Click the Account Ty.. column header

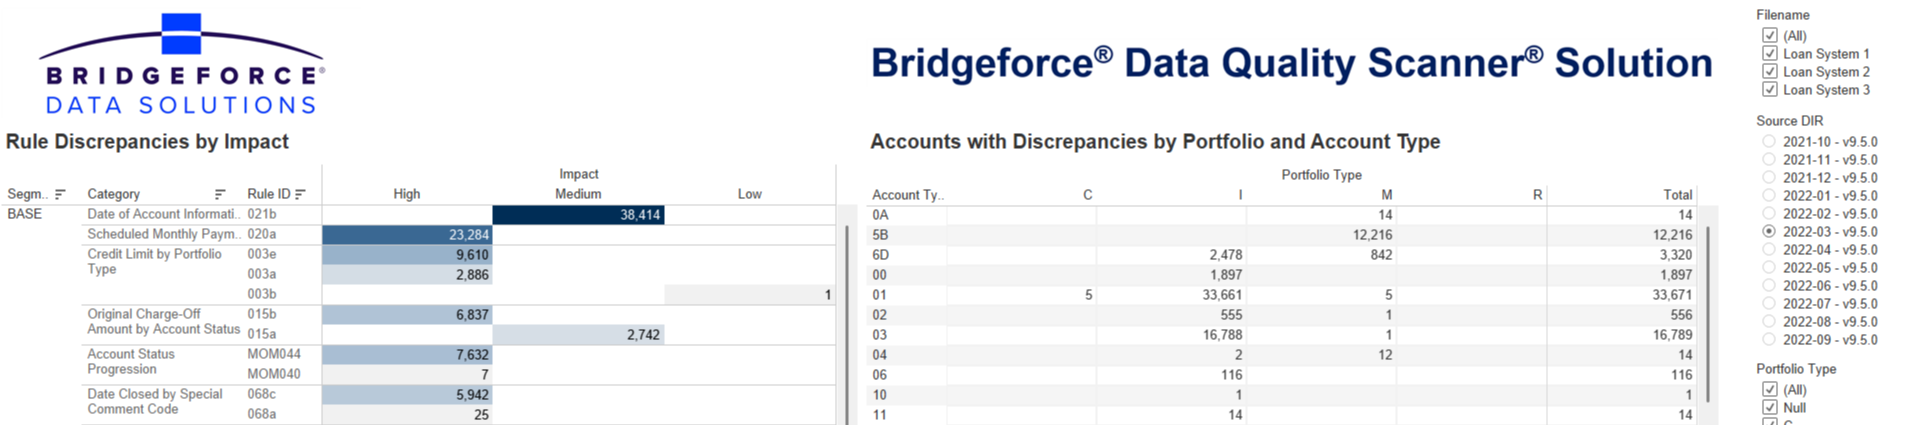pos(908,195)
